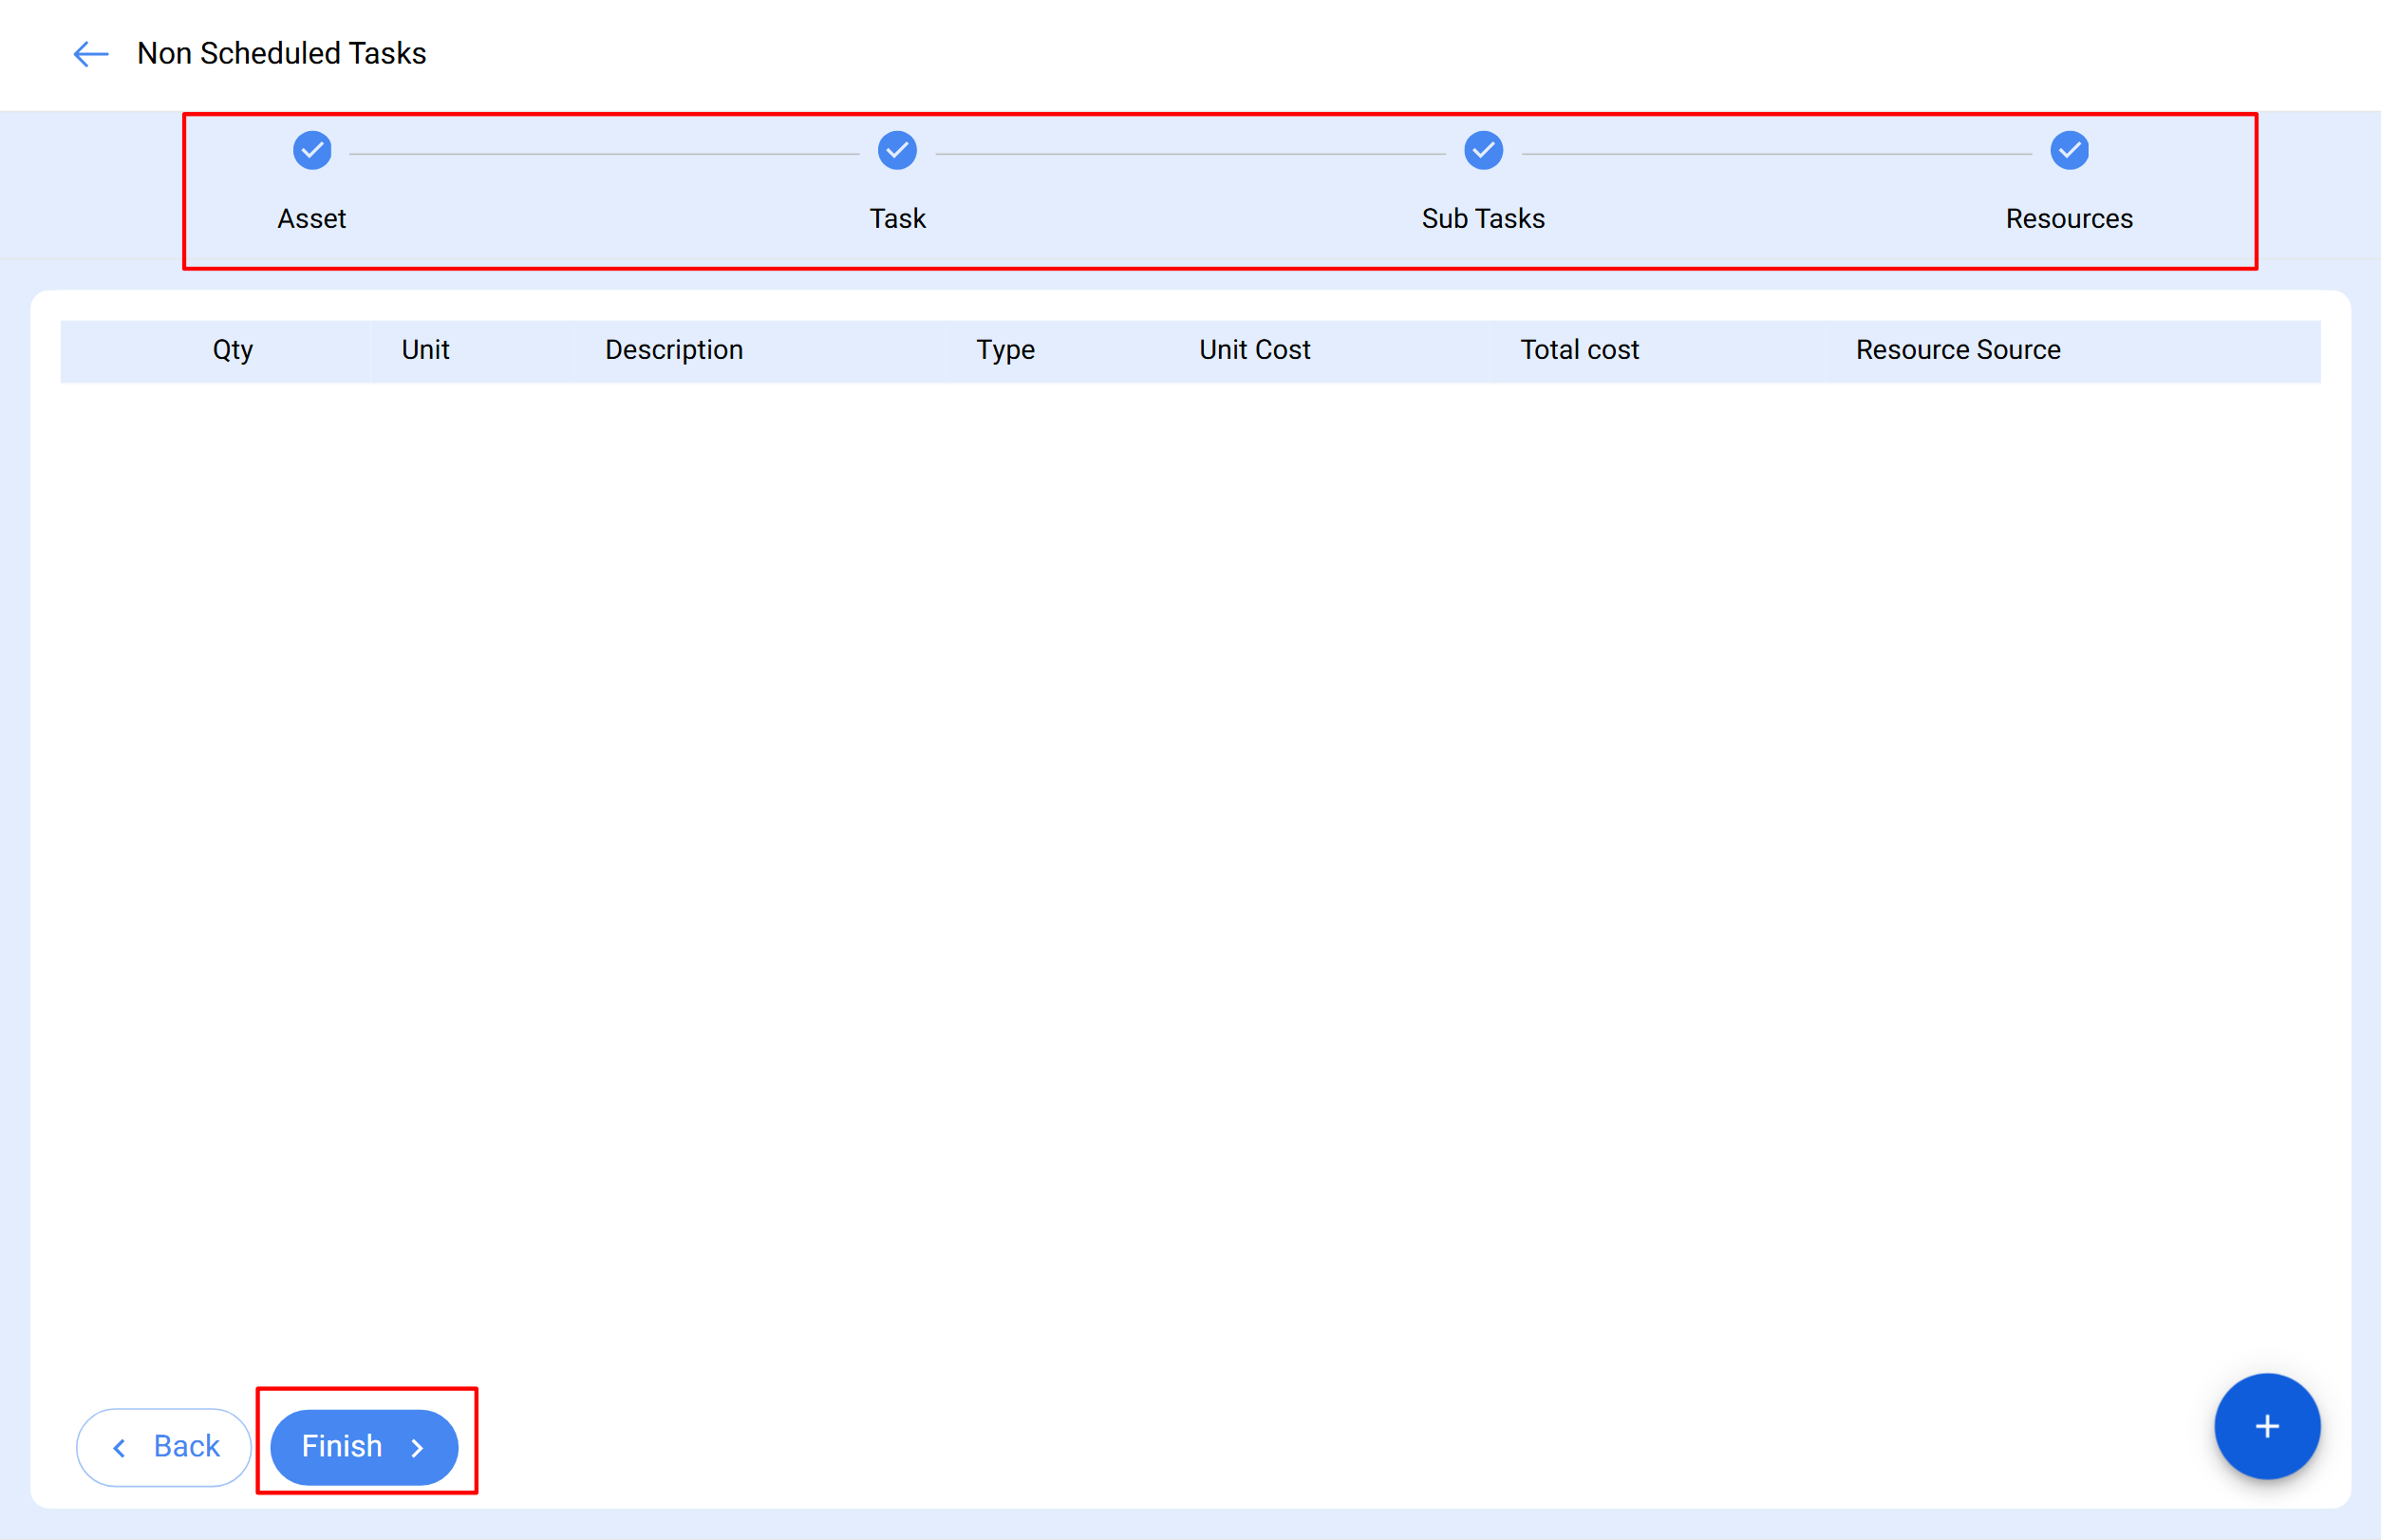Viewport: 2381px width, 1540px height.
Task: Open the Sub Tasks step label
Action: [1483, 218]
